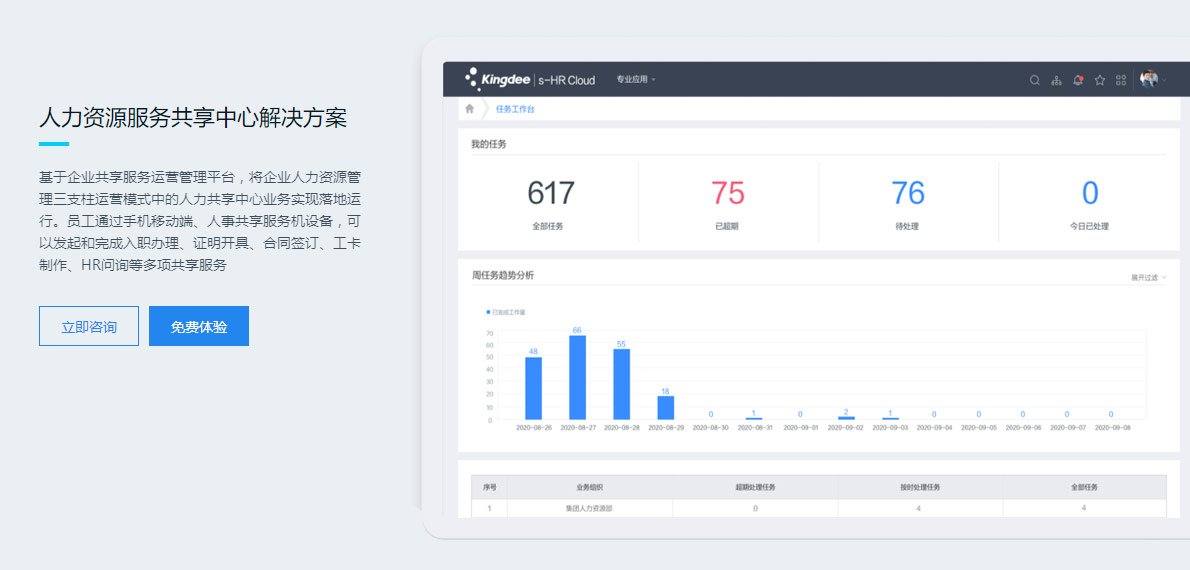The height and width of the screenshot is (570, 1190).
Task: Click the 立即咨询 button
Action: [89, 326]
